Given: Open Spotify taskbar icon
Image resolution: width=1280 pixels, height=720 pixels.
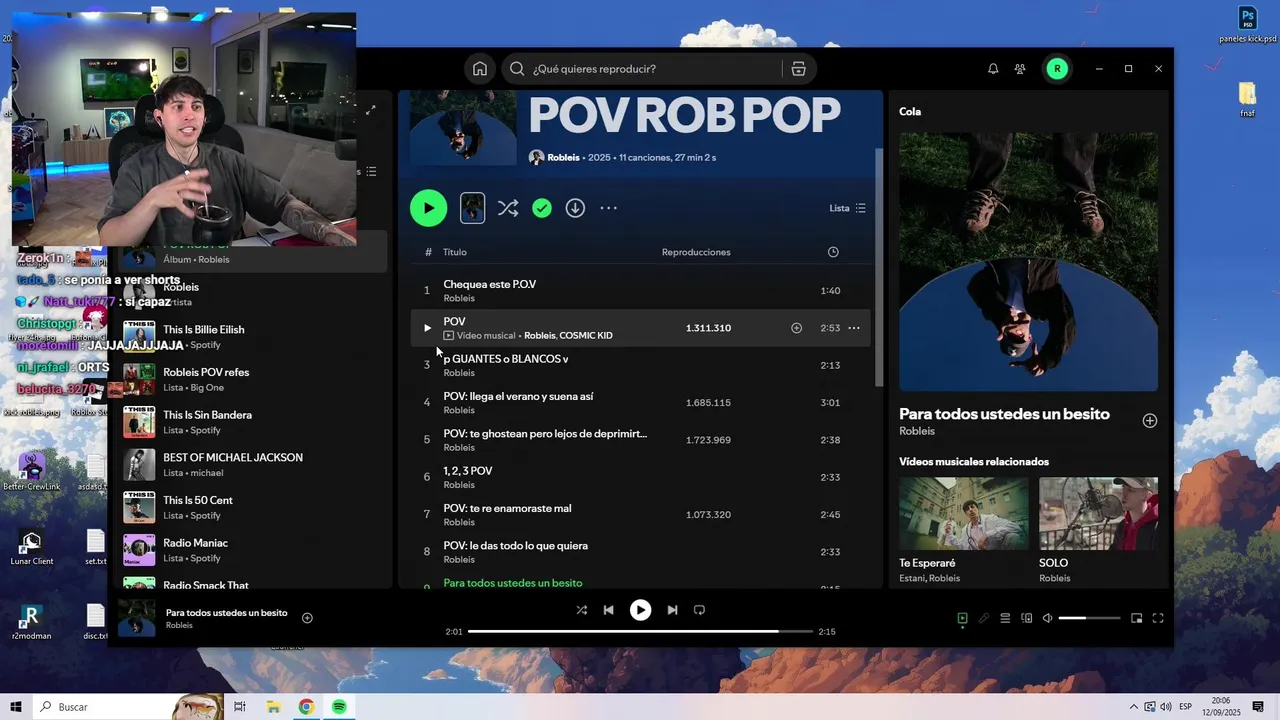Looking at the screenshot, I should (339, 706).
